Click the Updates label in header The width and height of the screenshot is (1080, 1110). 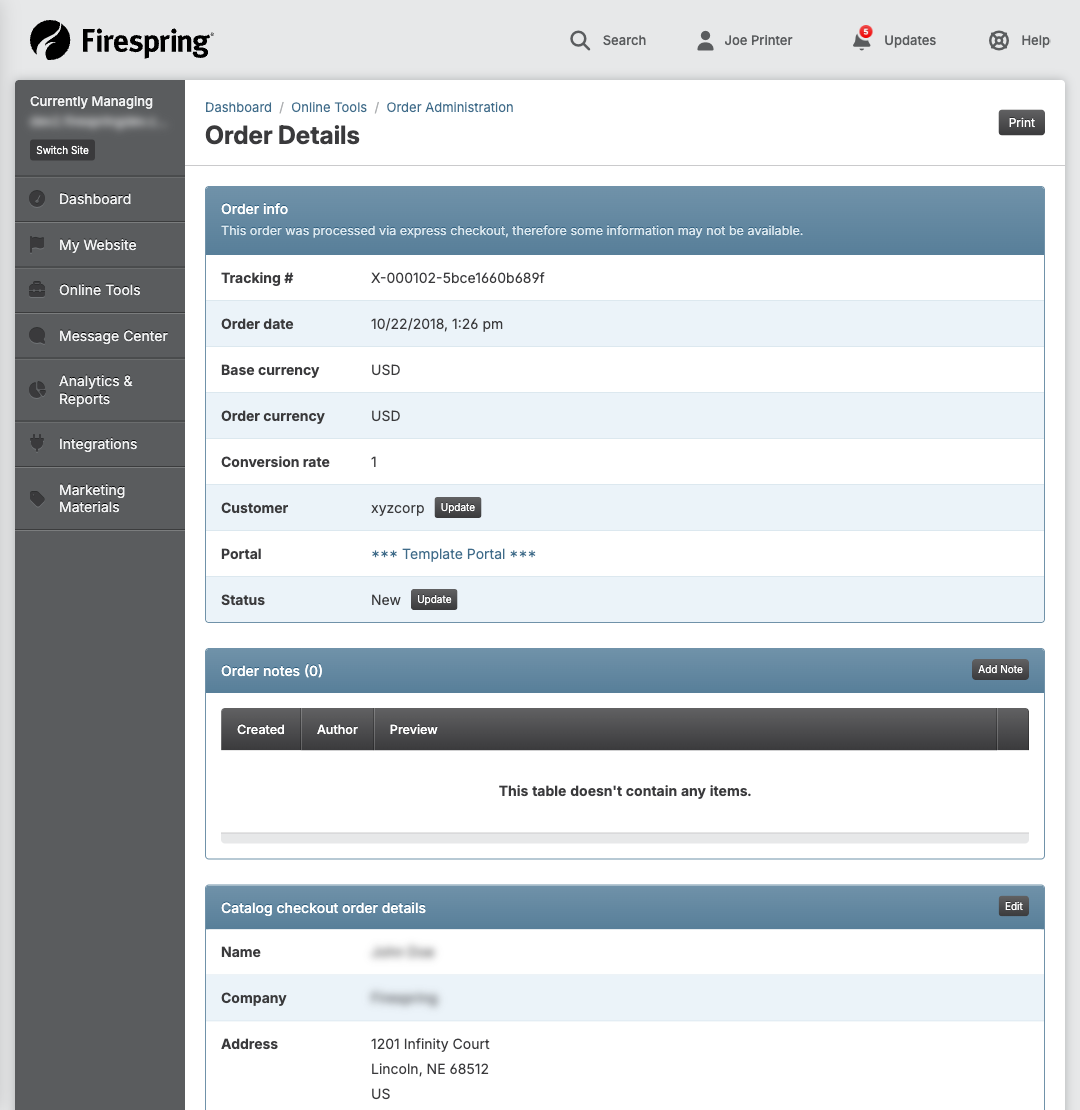point(909,40)
